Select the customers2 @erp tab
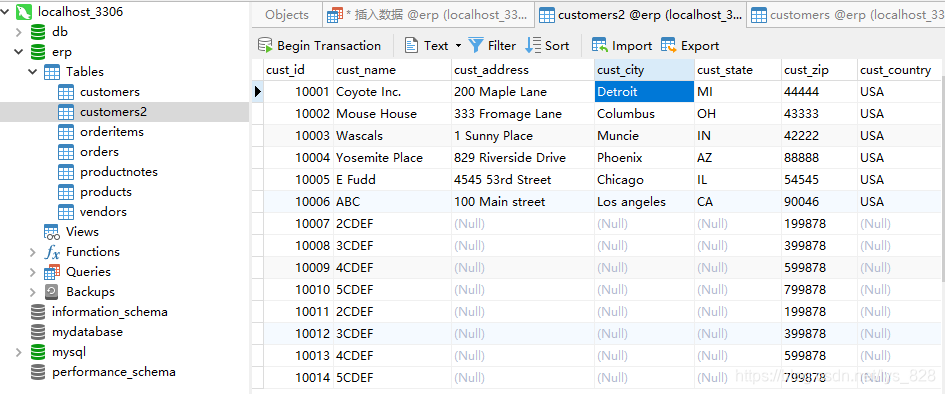945x394 pixels. 641,15
